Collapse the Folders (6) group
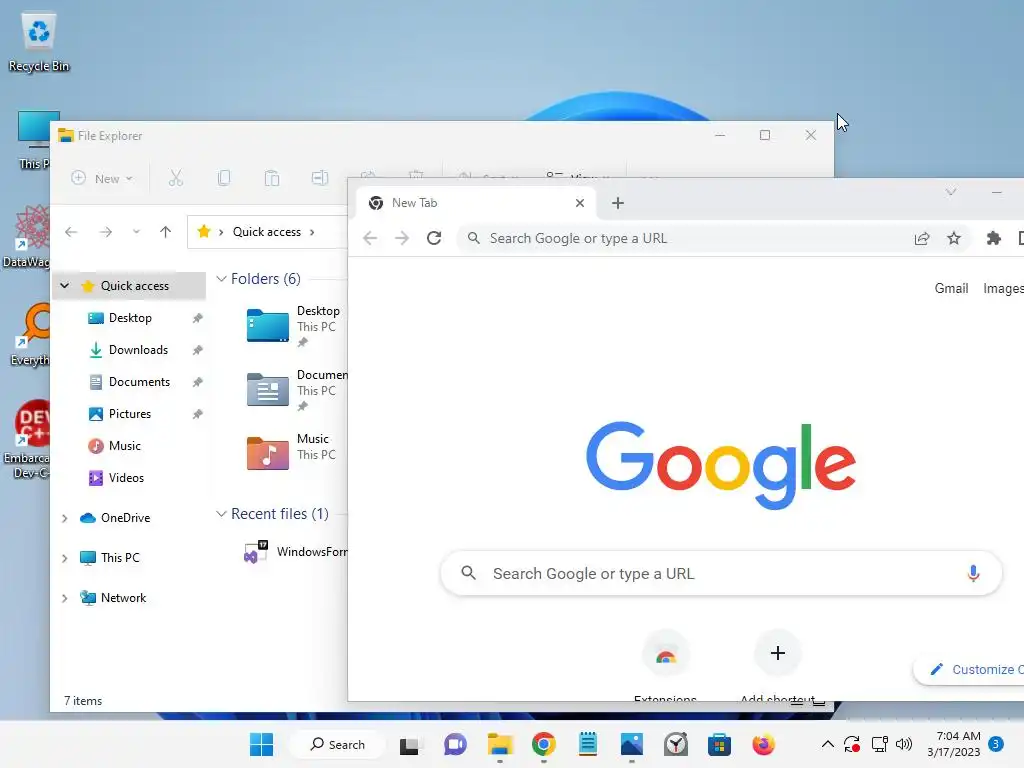The height and width of the screenshot is (768, 1024). point(221,279)
